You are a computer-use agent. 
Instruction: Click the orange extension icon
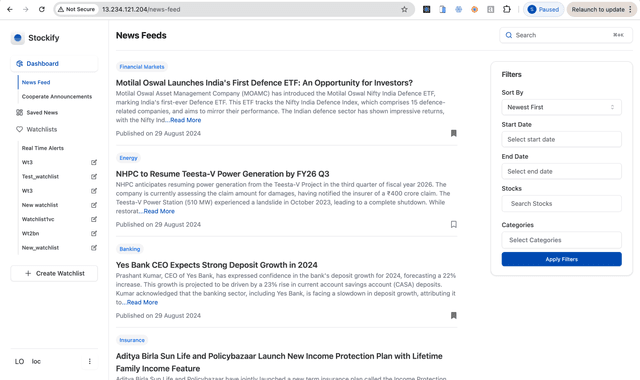point(474,9)
